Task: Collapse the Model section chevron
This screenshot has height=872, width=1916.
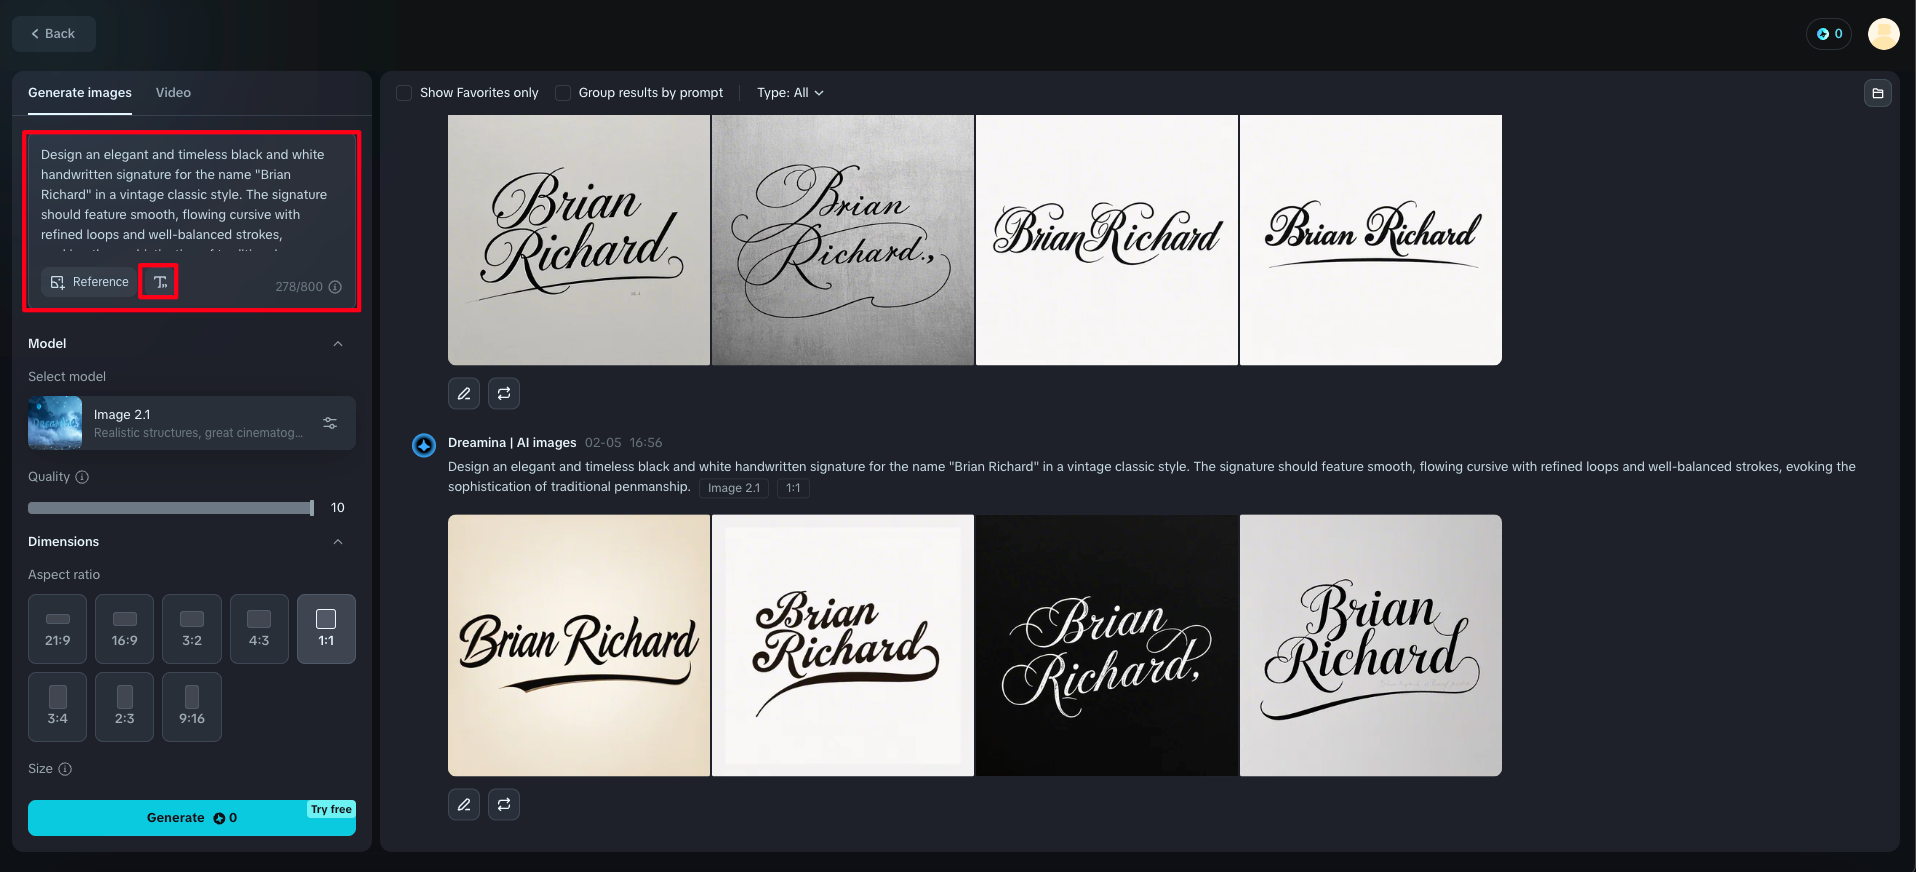Action: [x=338, y=344]
